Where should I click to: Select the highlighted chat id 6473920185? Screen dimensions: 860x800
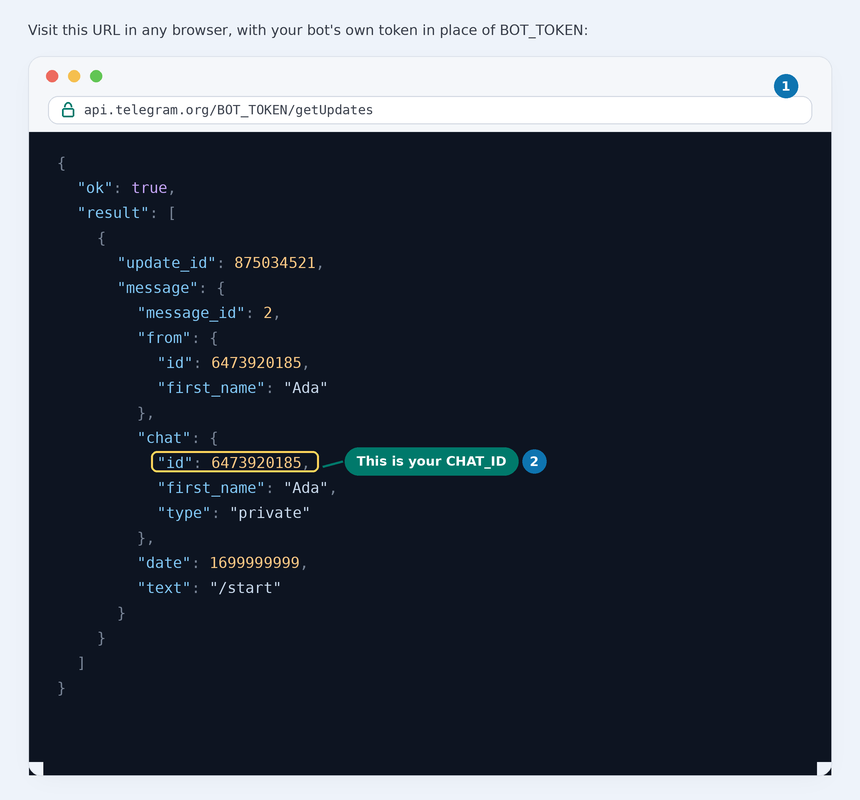[x=256, y=463]
